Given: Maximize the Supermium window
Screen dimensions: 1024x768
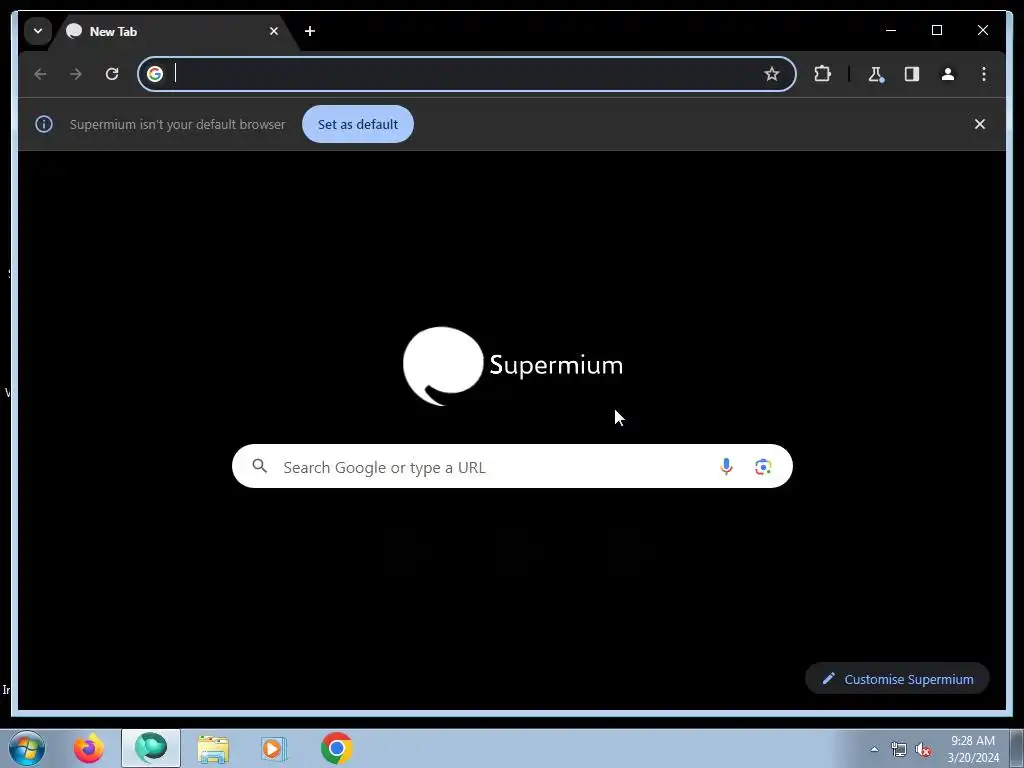Looking at the screenshot, I should point(936,30).
